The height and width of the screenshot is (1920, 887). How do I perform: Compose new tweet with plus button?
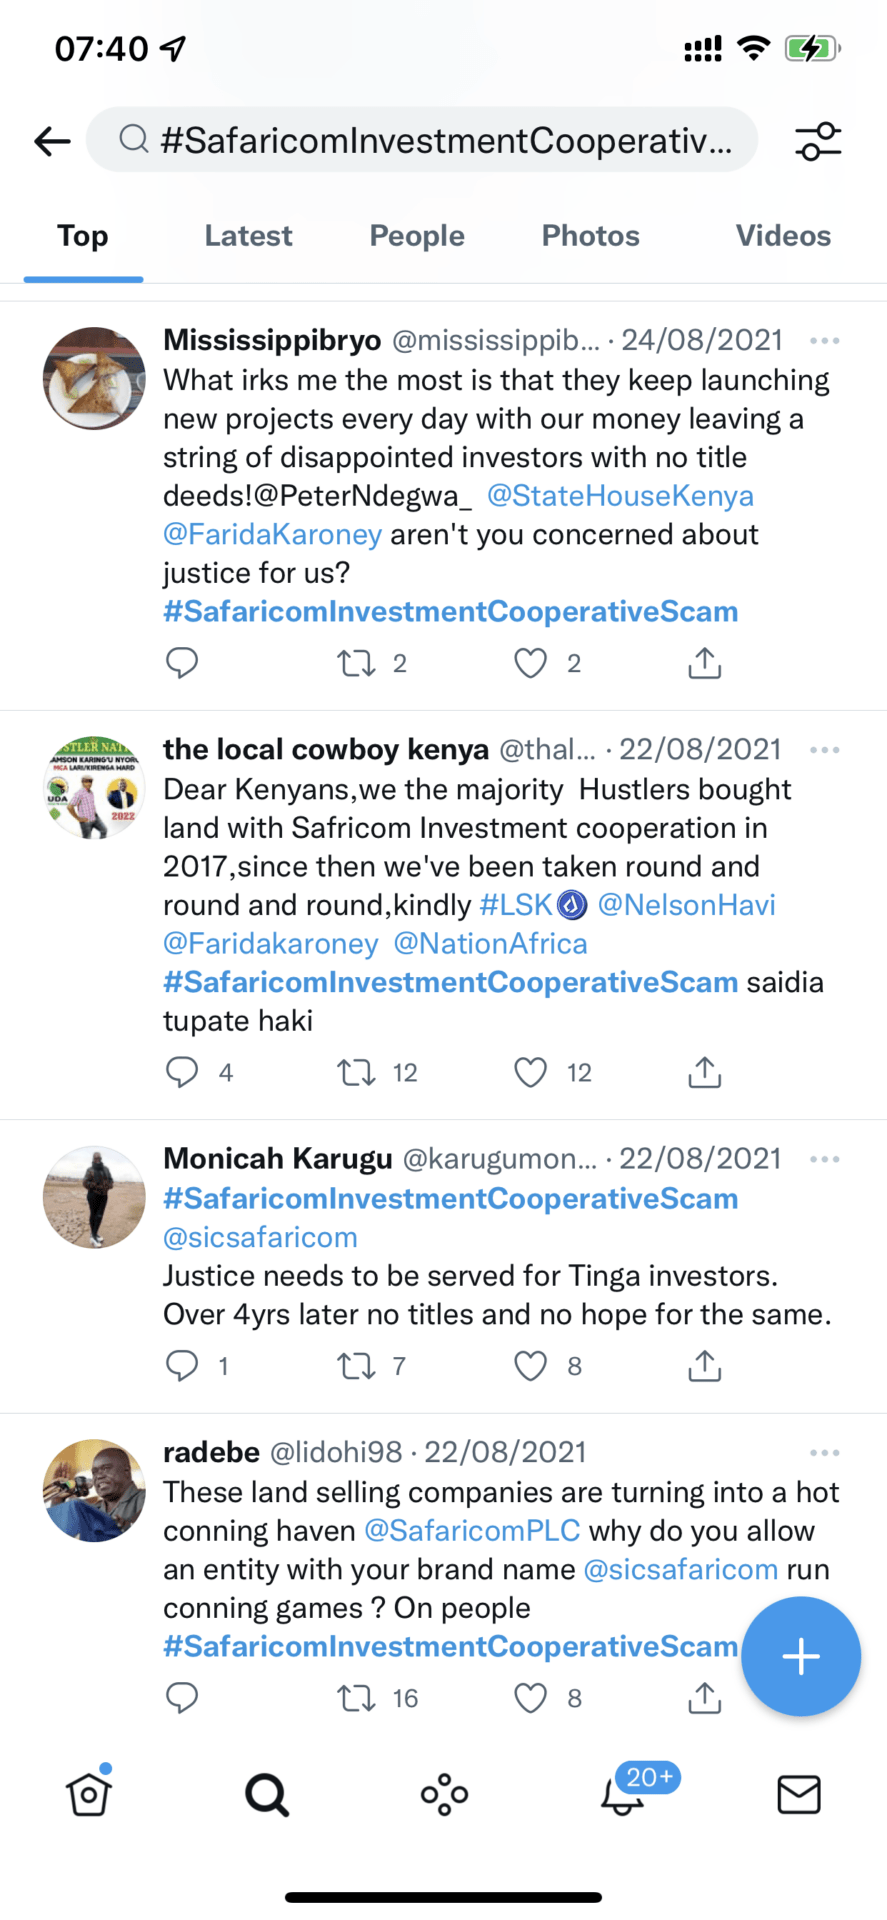[x=800, y=1657]
